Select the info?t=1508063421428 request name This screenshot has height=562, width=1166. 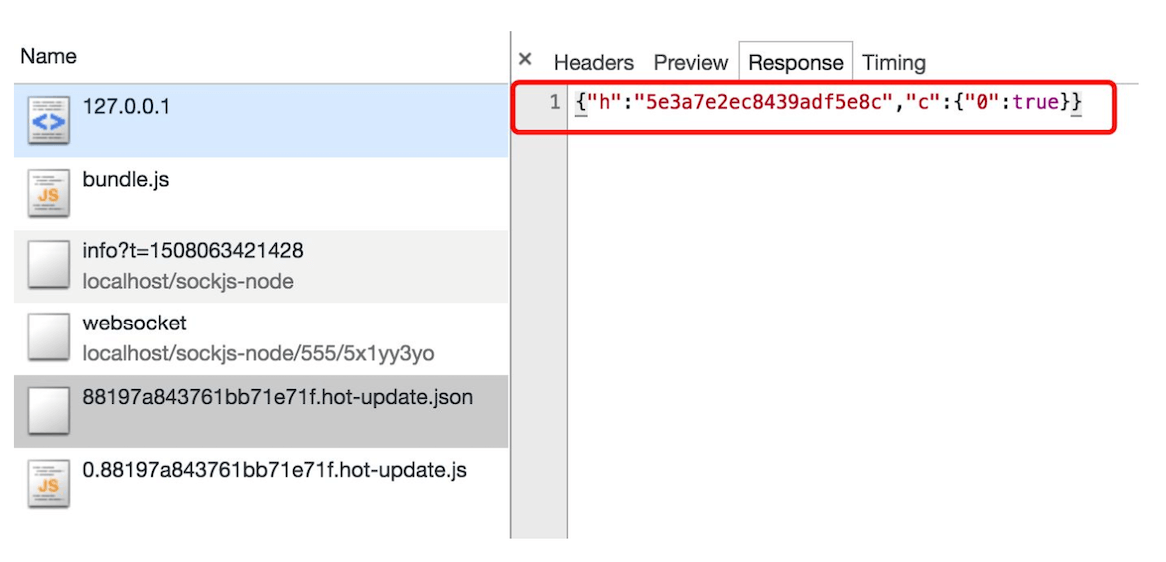click(192, 251)
